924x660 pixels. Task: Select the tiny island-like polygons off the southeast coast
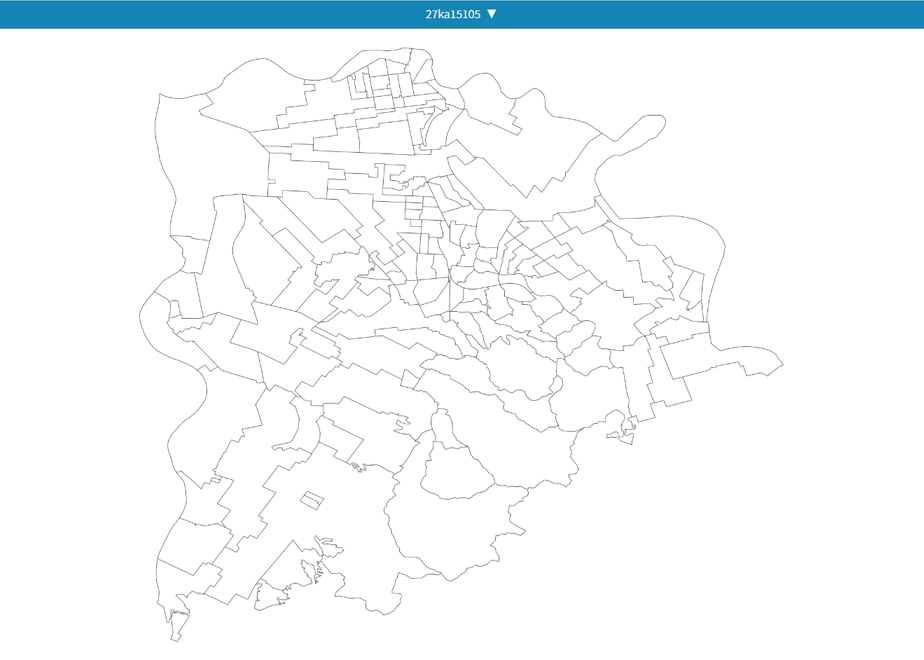(x=622, y=436)
